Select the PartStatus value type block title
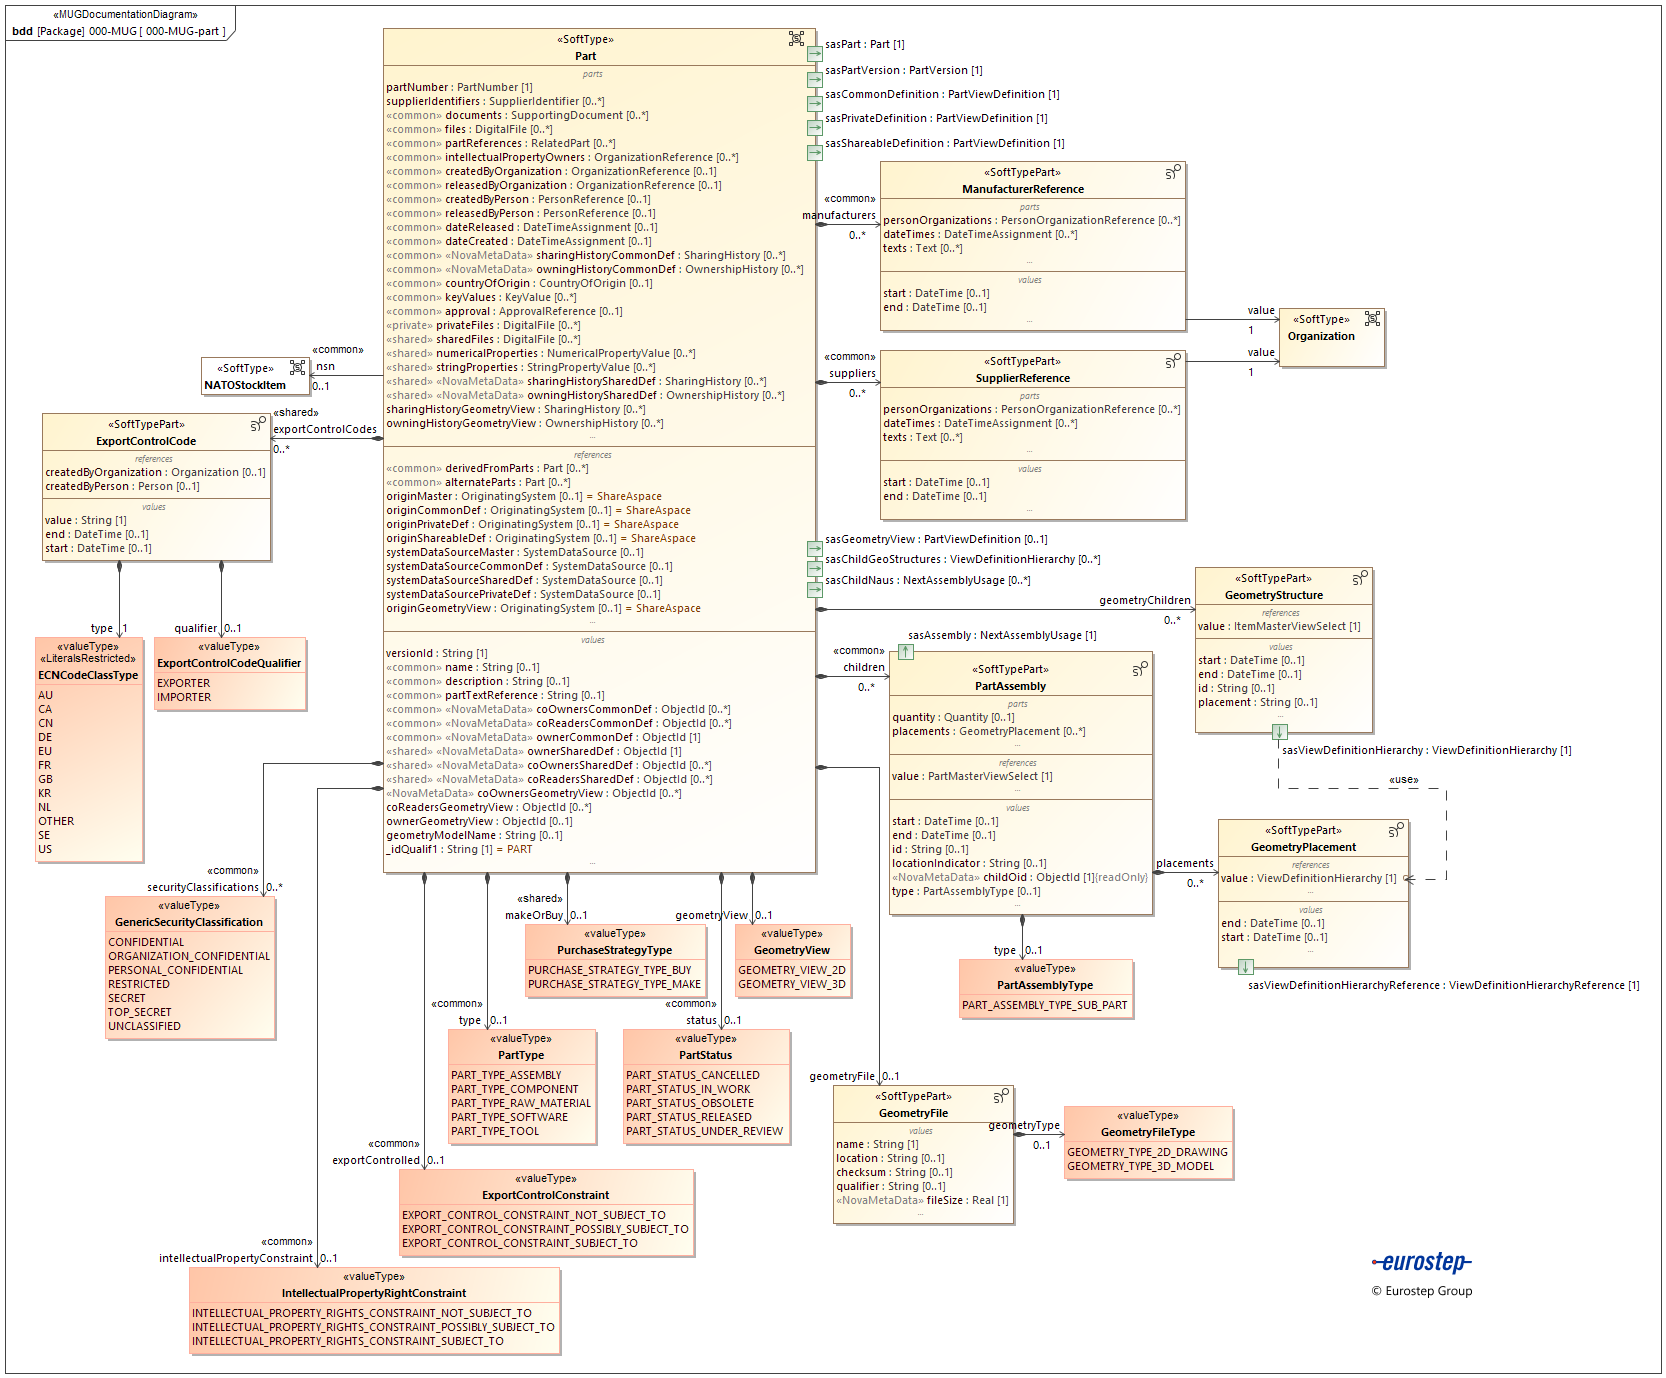The height and width of the screenshot is (1378, 1666). (x=705, y=1055)
